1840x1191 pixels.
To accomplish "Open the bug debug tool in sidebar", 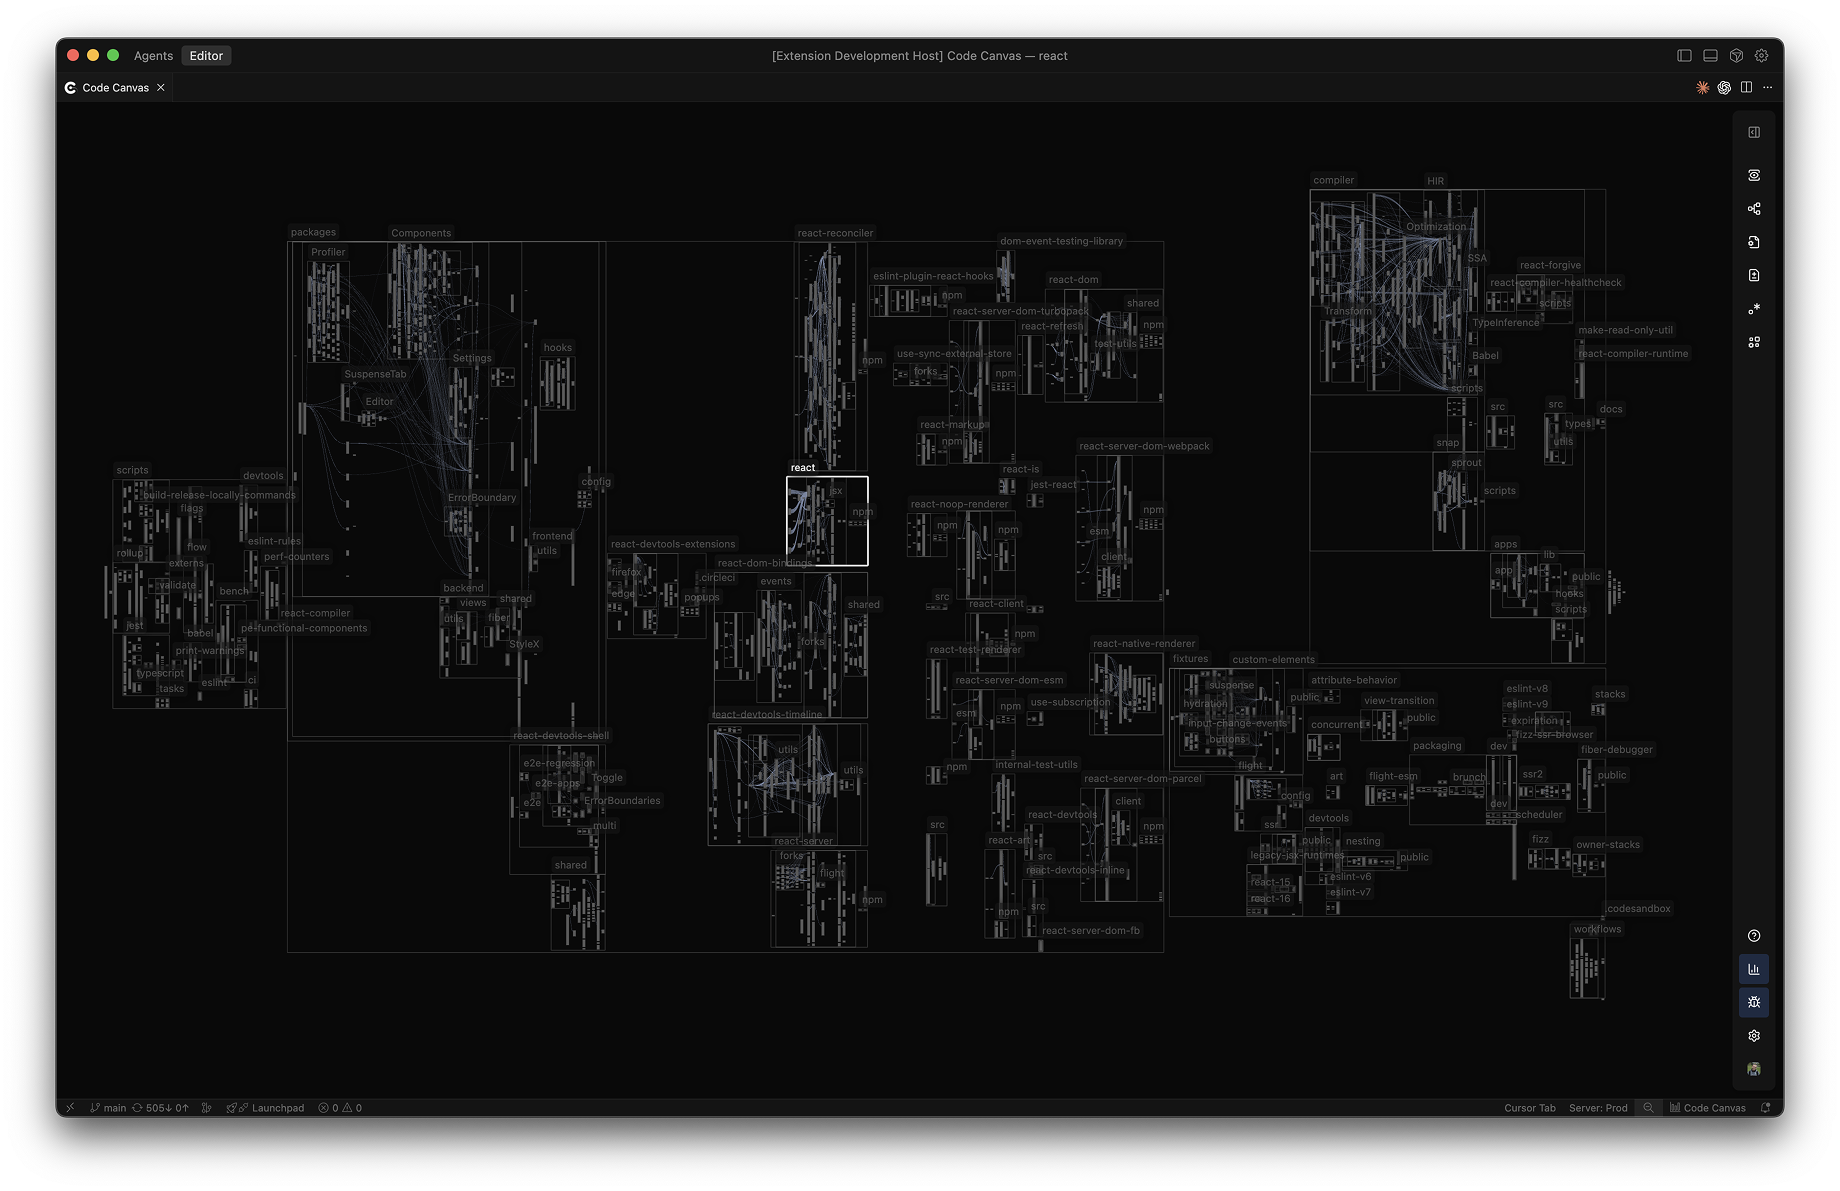I will point(1754,1002).
